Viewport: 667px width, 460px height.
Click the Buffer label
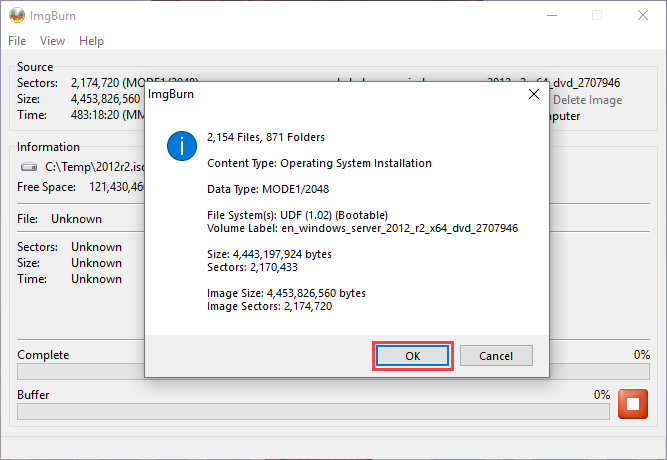point(33,395)
